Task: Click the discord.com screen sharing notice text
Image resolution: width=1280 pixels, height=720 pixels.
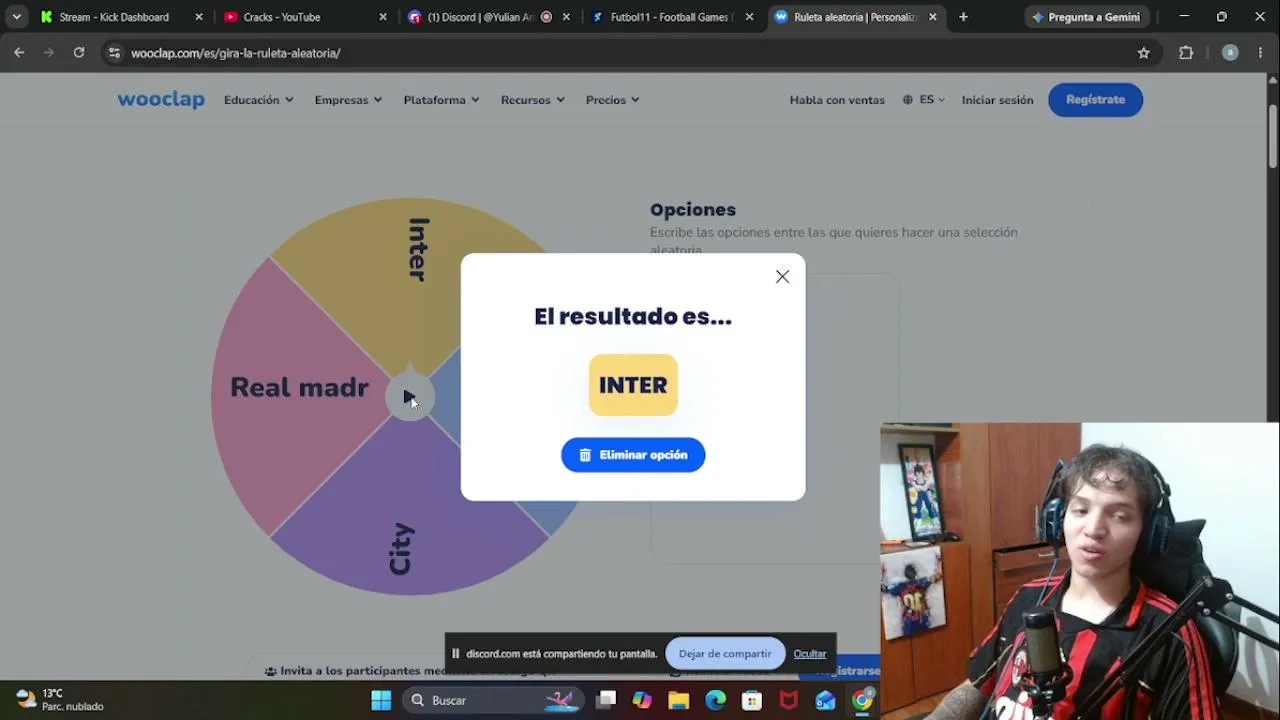Action: pyautogui.click(x=561, y=654)
